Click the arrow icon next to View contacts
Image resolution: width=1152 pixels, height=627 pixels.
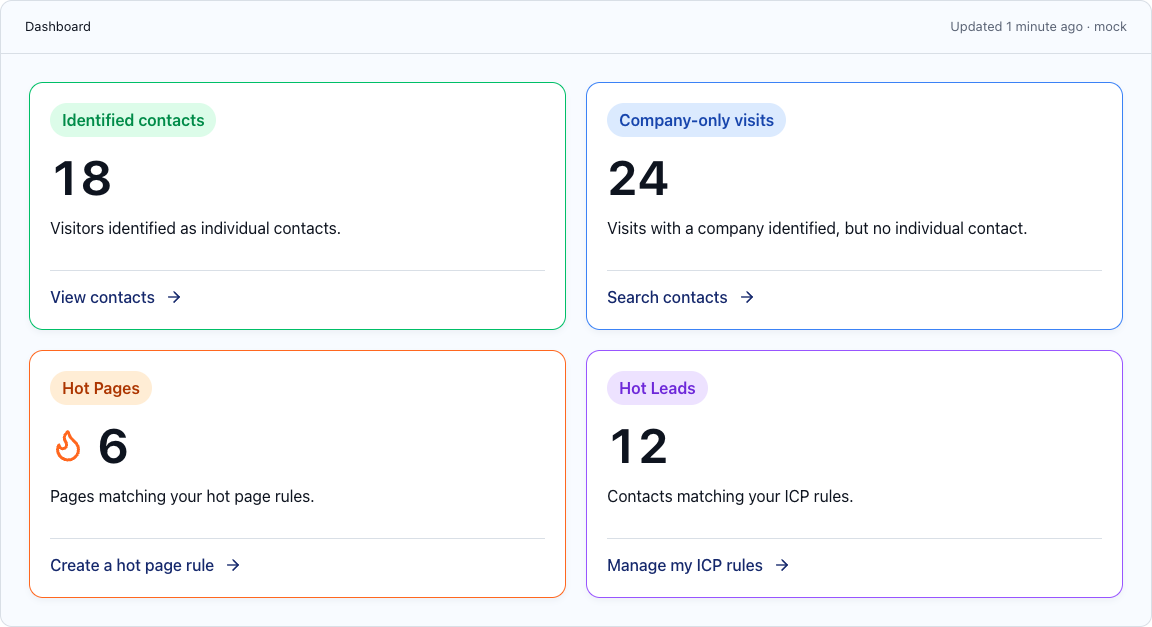174,297
